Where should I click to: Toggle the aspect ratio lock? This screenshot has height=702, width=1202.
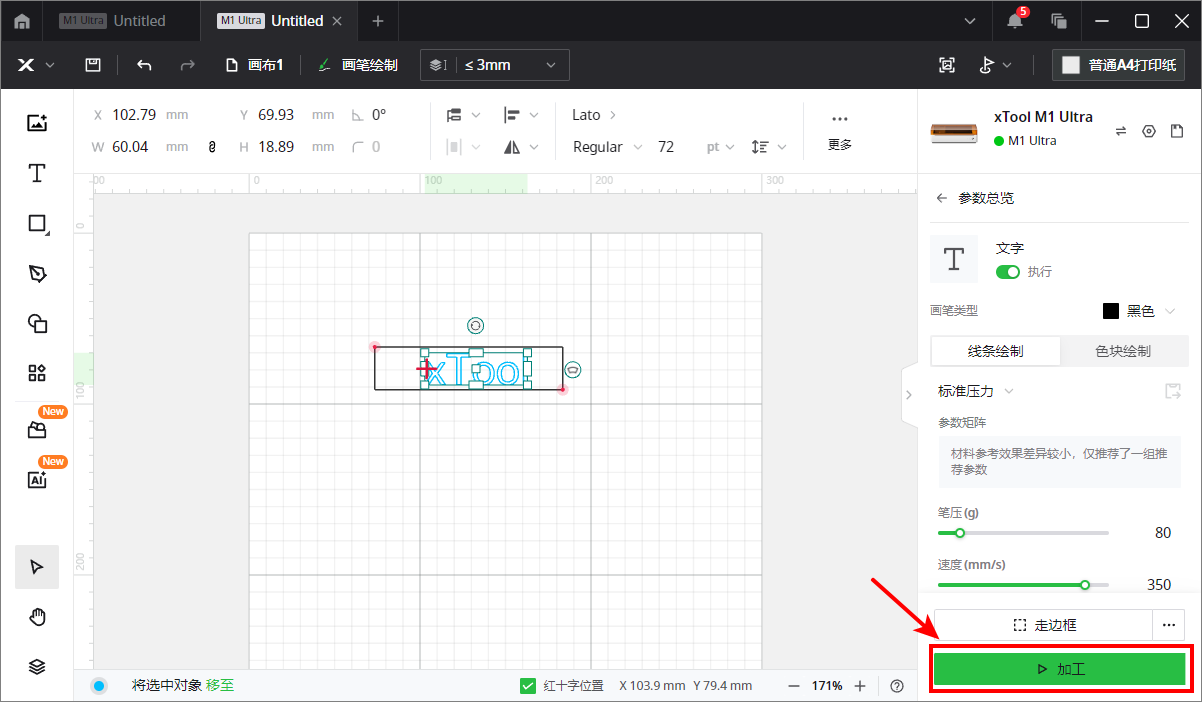tap(212, 147)
